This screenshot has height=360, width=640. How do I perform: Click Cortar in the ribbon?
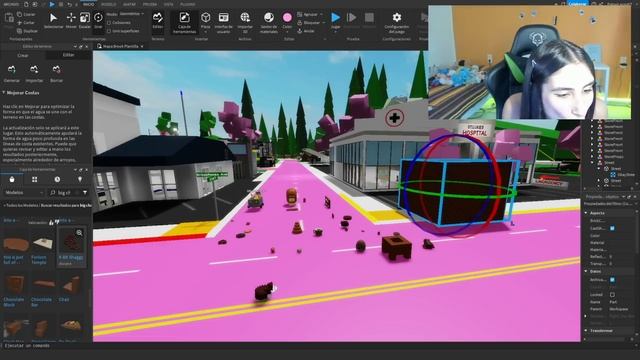(x=27, y=22)
